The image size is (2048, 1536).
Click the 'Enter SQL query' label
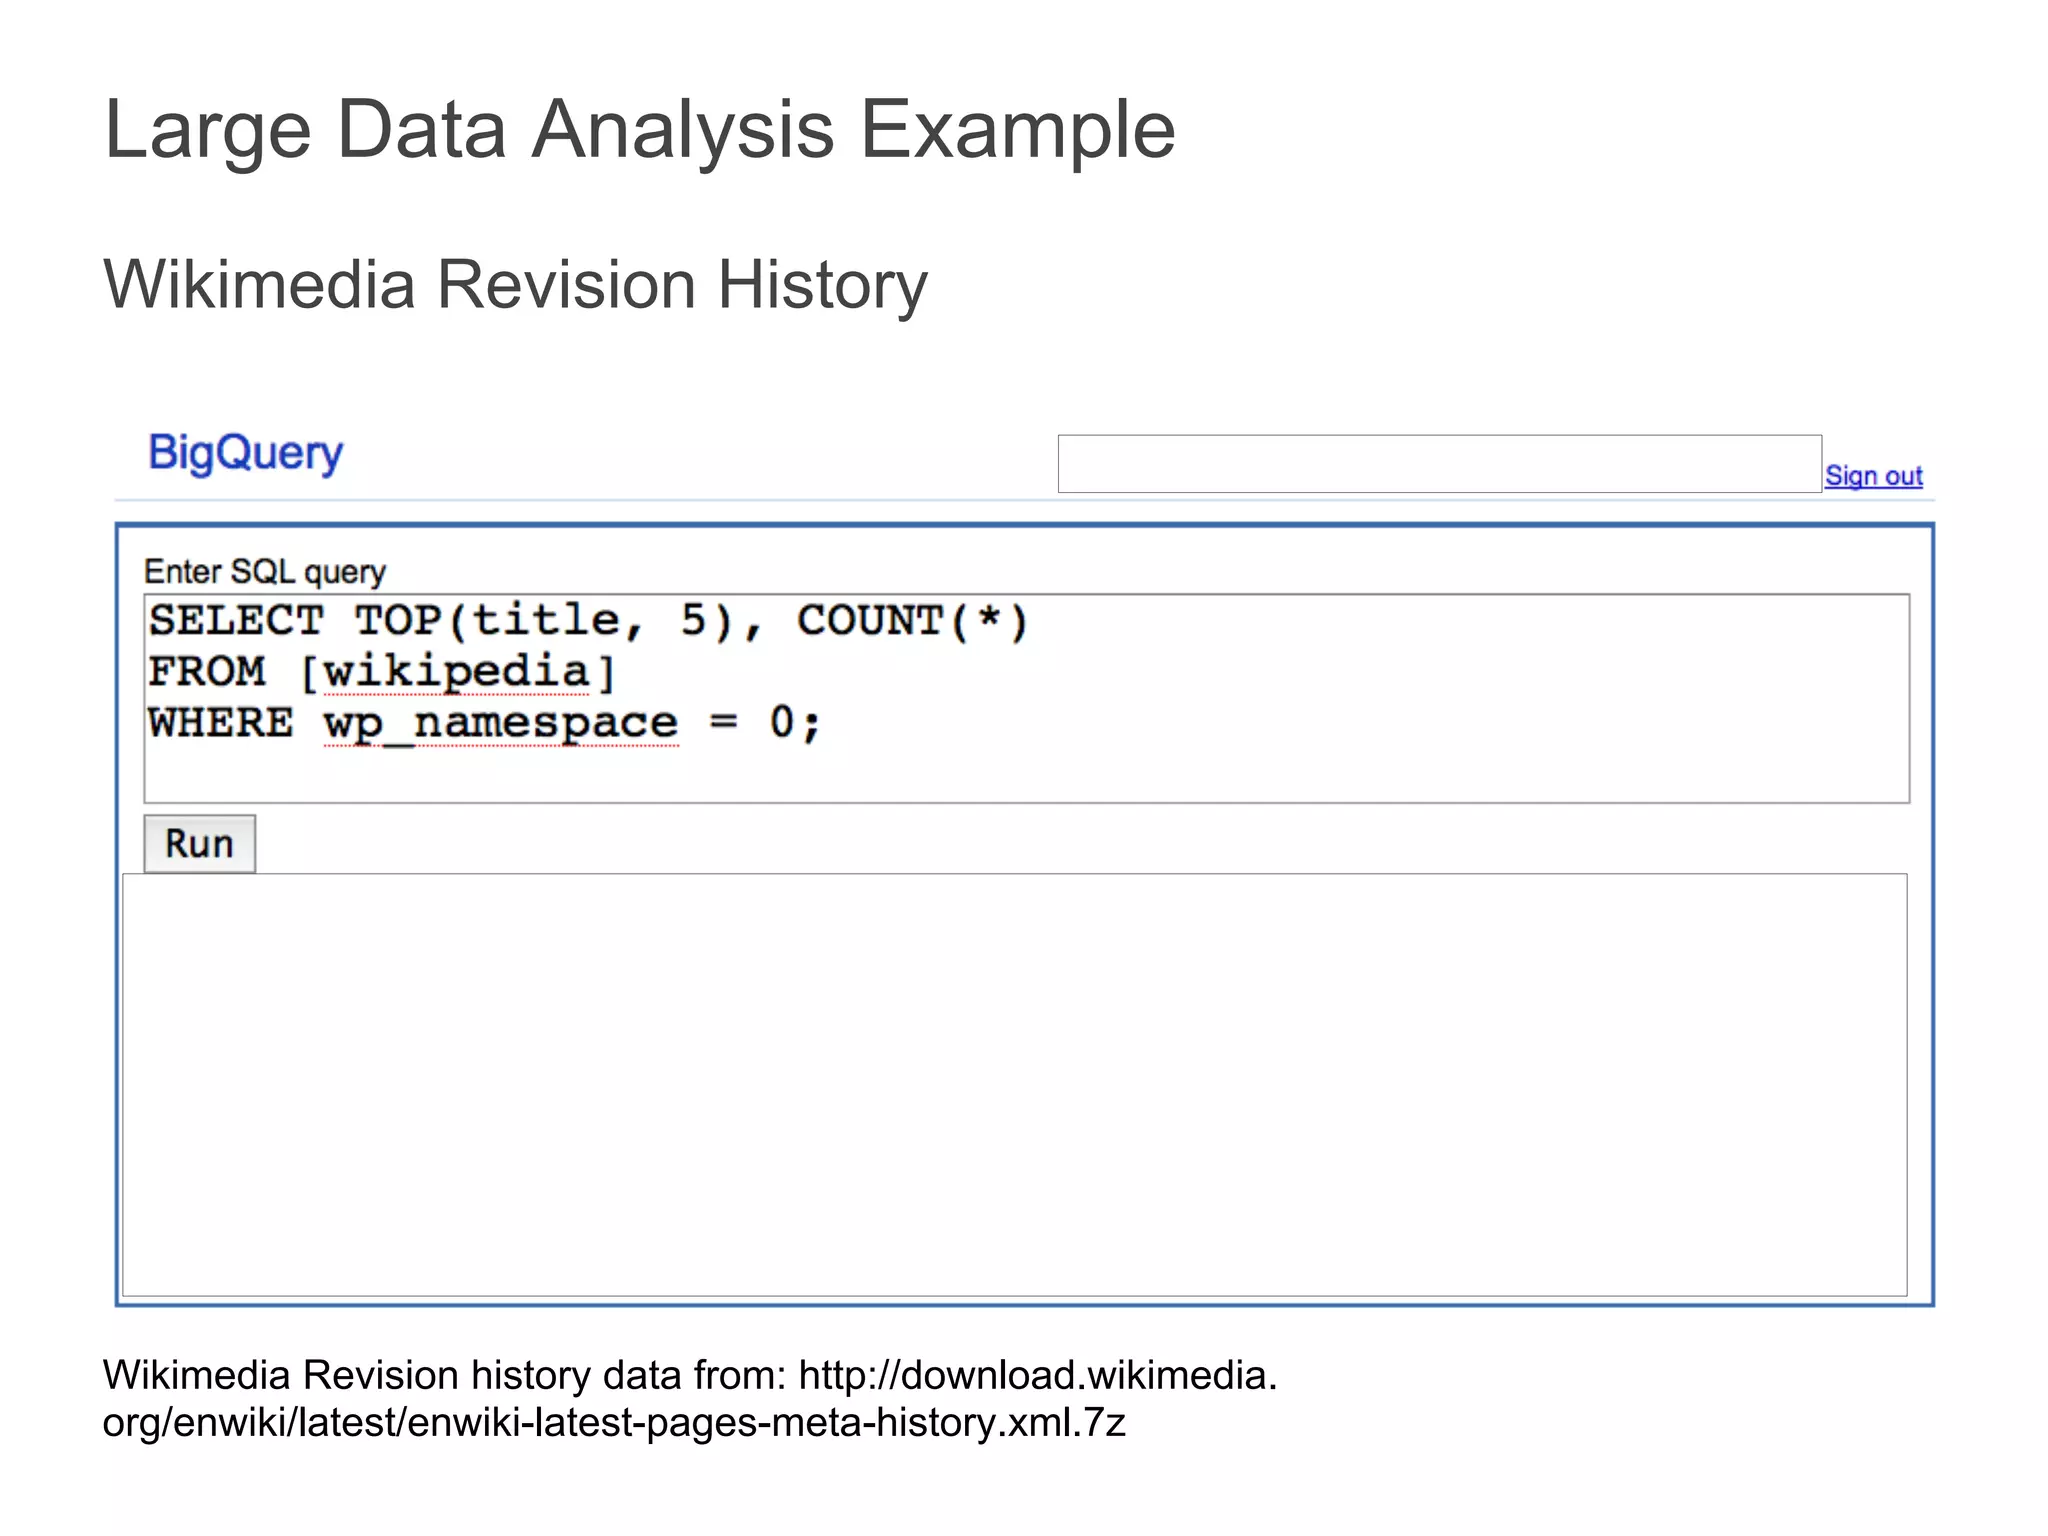click(264, 572)
